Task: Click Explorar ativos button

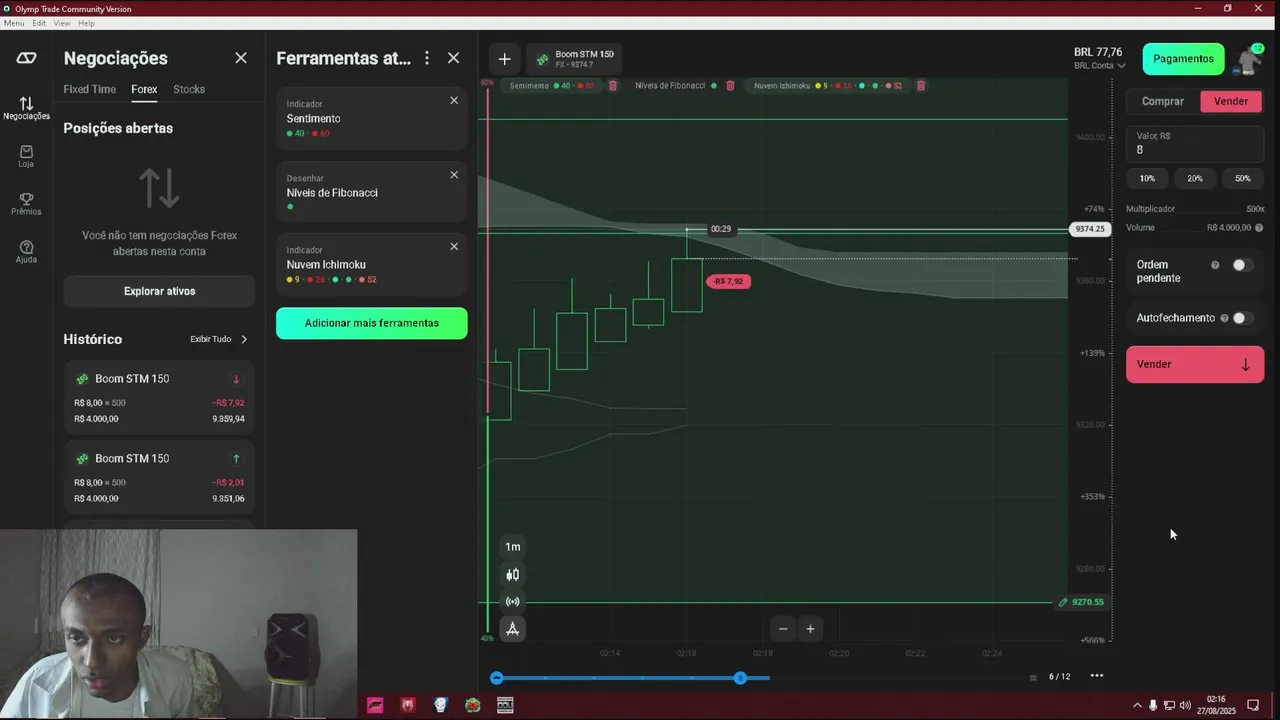Action: (159, 291)
